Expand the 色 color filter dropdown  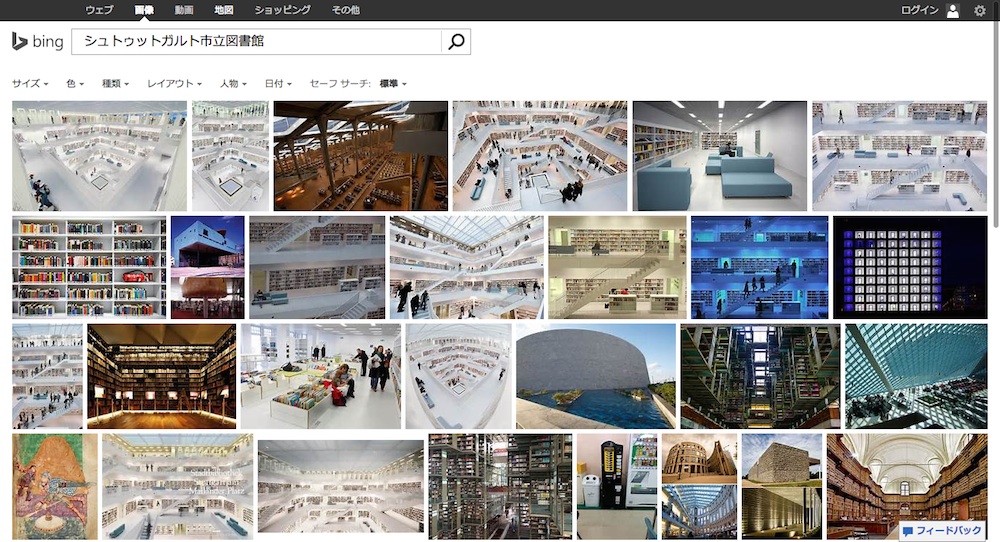(75, 84)
